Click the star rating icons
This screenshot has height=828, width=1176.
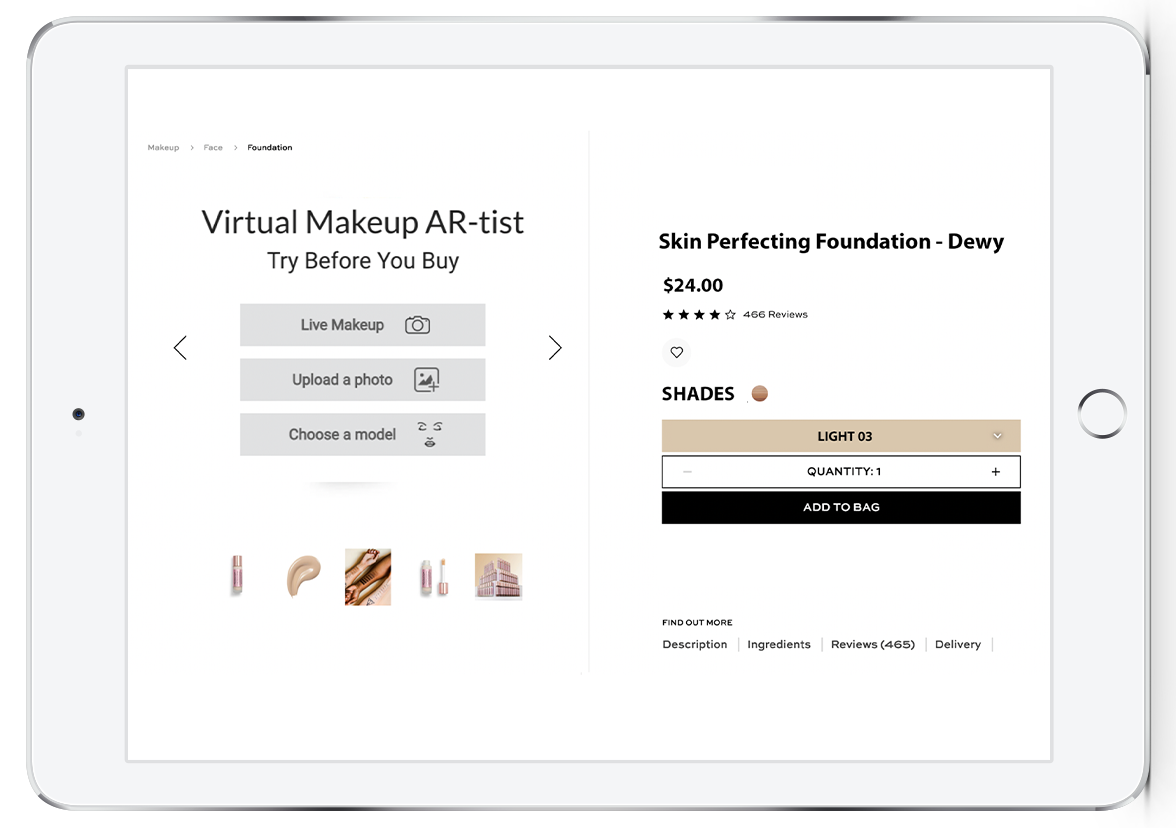point(699,314)
